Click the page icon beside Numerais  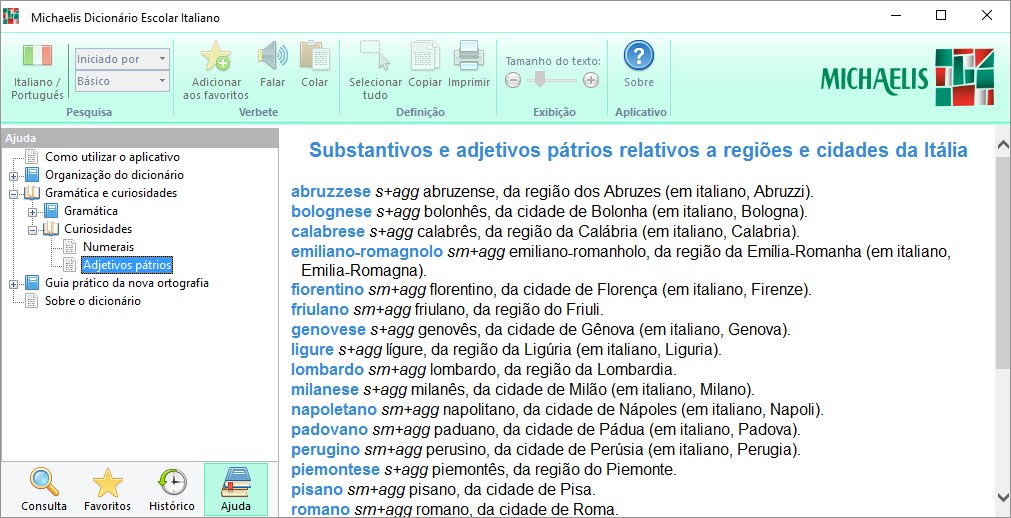(x=70, y=247)
